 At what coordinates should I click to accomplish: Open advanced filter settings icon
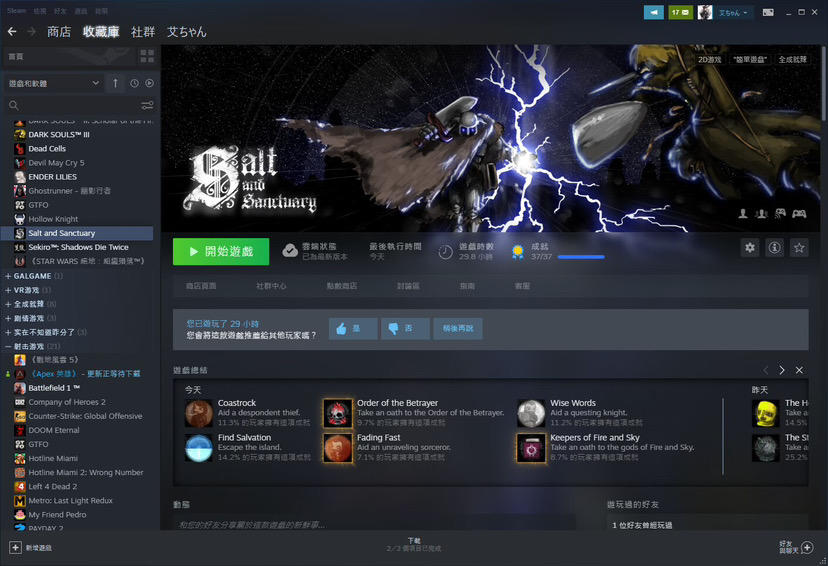[x=147, y=106]
